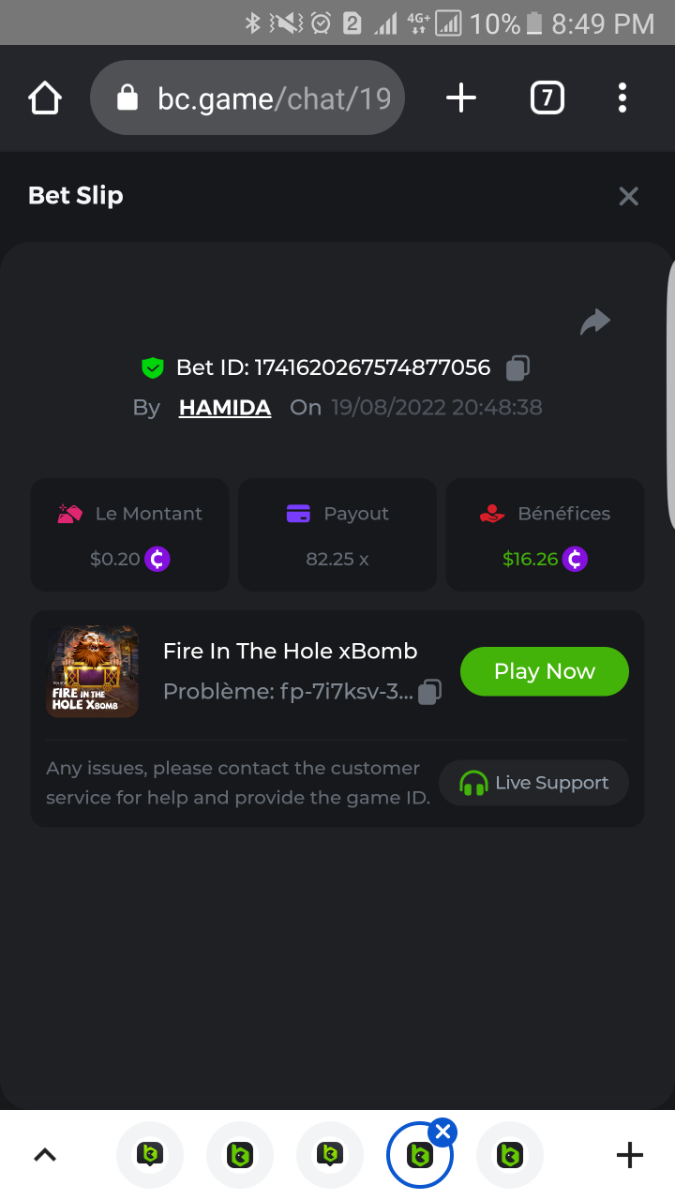
Task: Open HAMIDA's user profile
Action: pyautogui.click(x=225, y=407)
